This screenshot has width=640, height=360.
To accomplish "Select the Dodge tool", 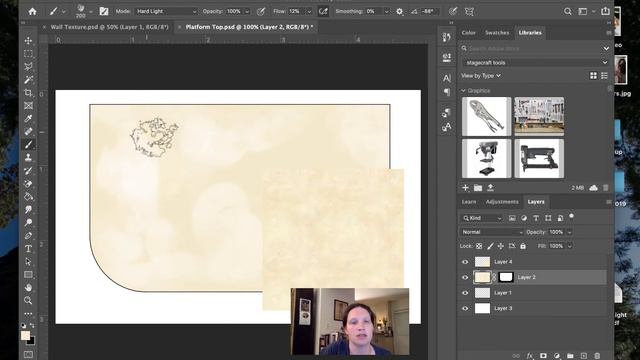I will pyautogui.click(x=28, y=222).
